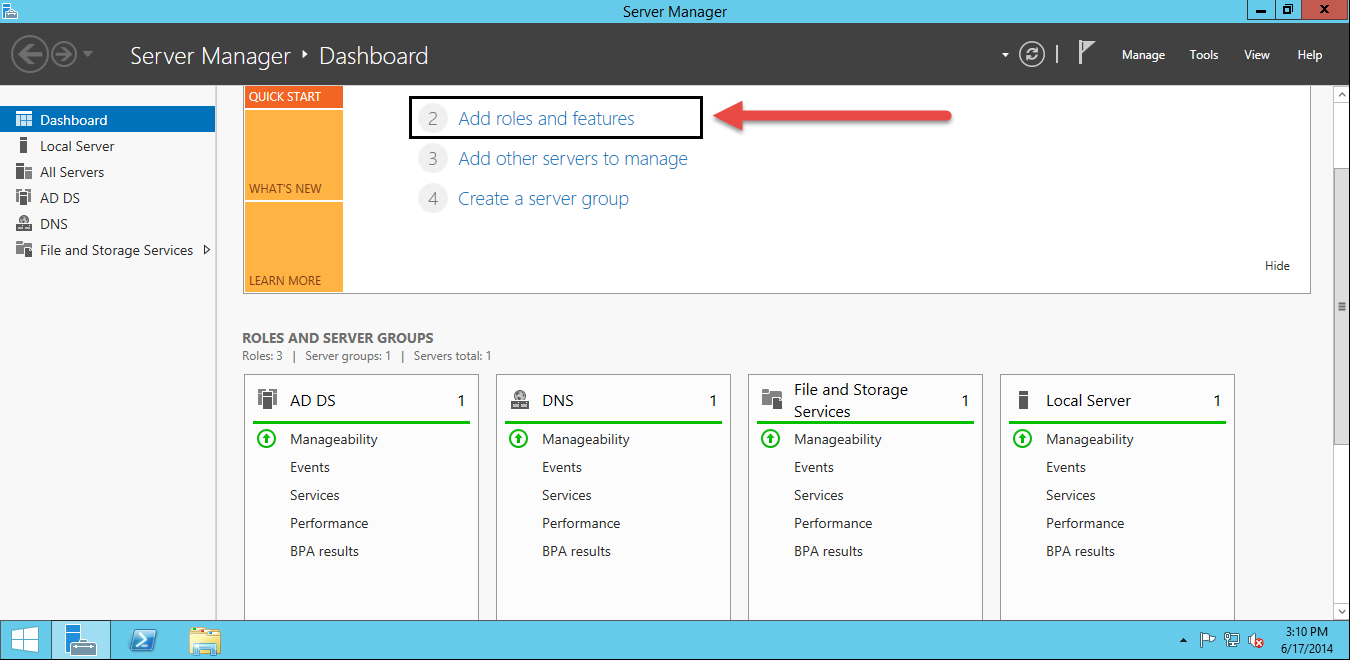Launch PowerShell from the taskbar

coord(143,640)
